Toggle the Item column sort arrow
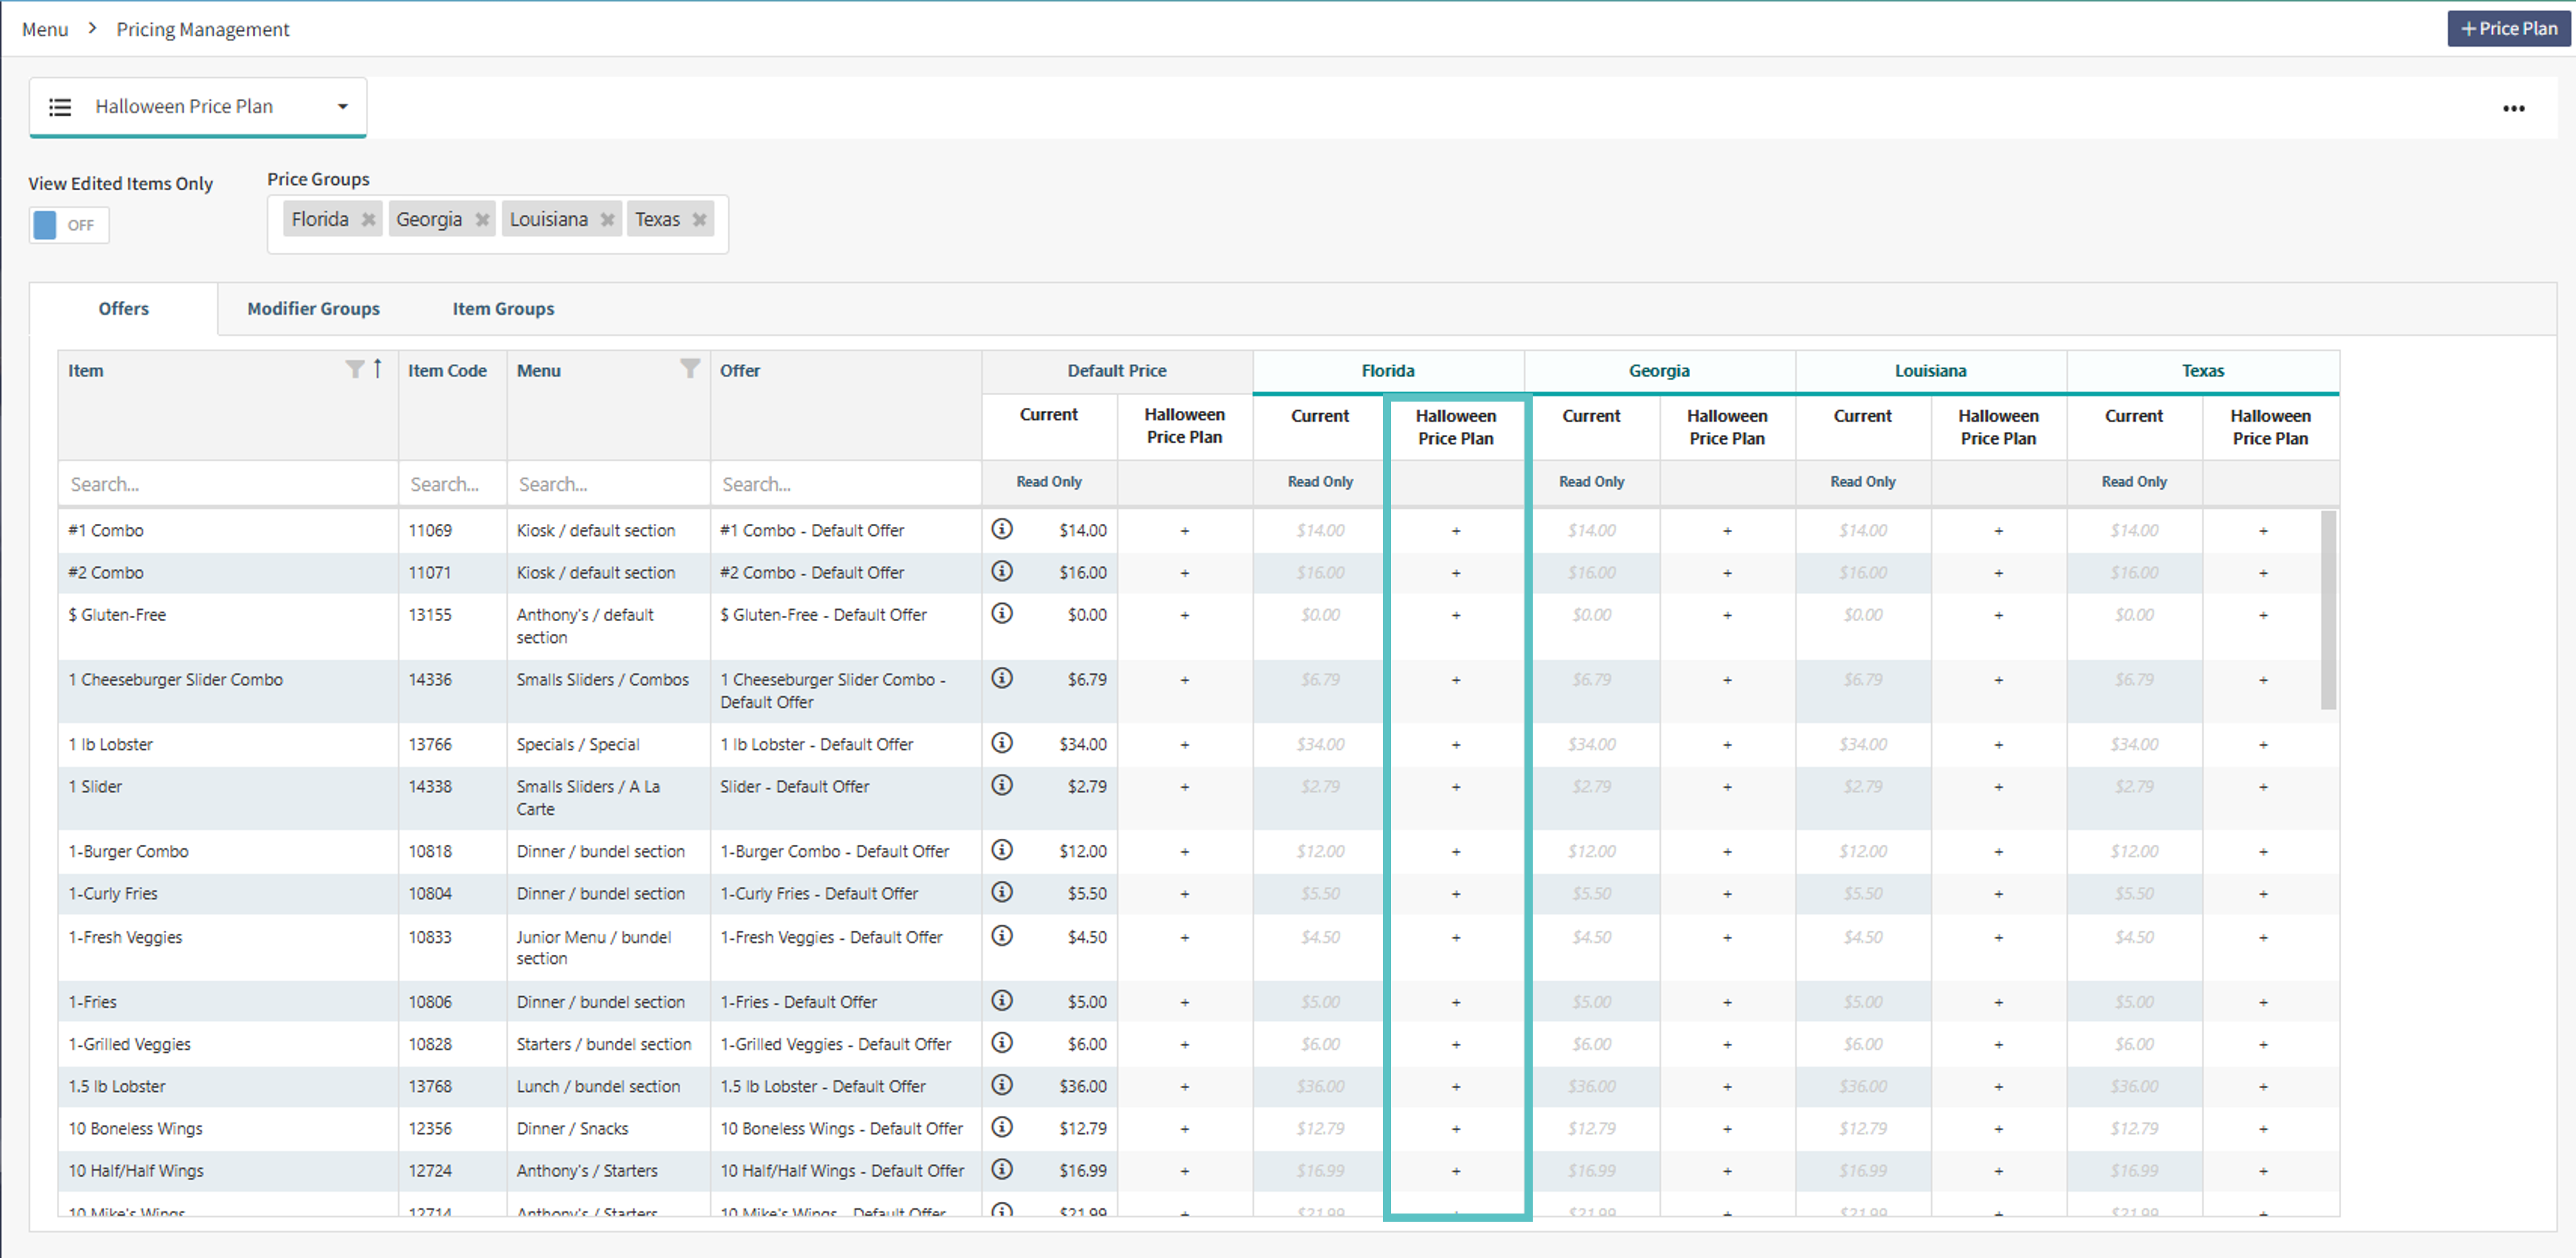Image resolution: width=2576 pixels, height=1258 pixels. tap(378, 369)
